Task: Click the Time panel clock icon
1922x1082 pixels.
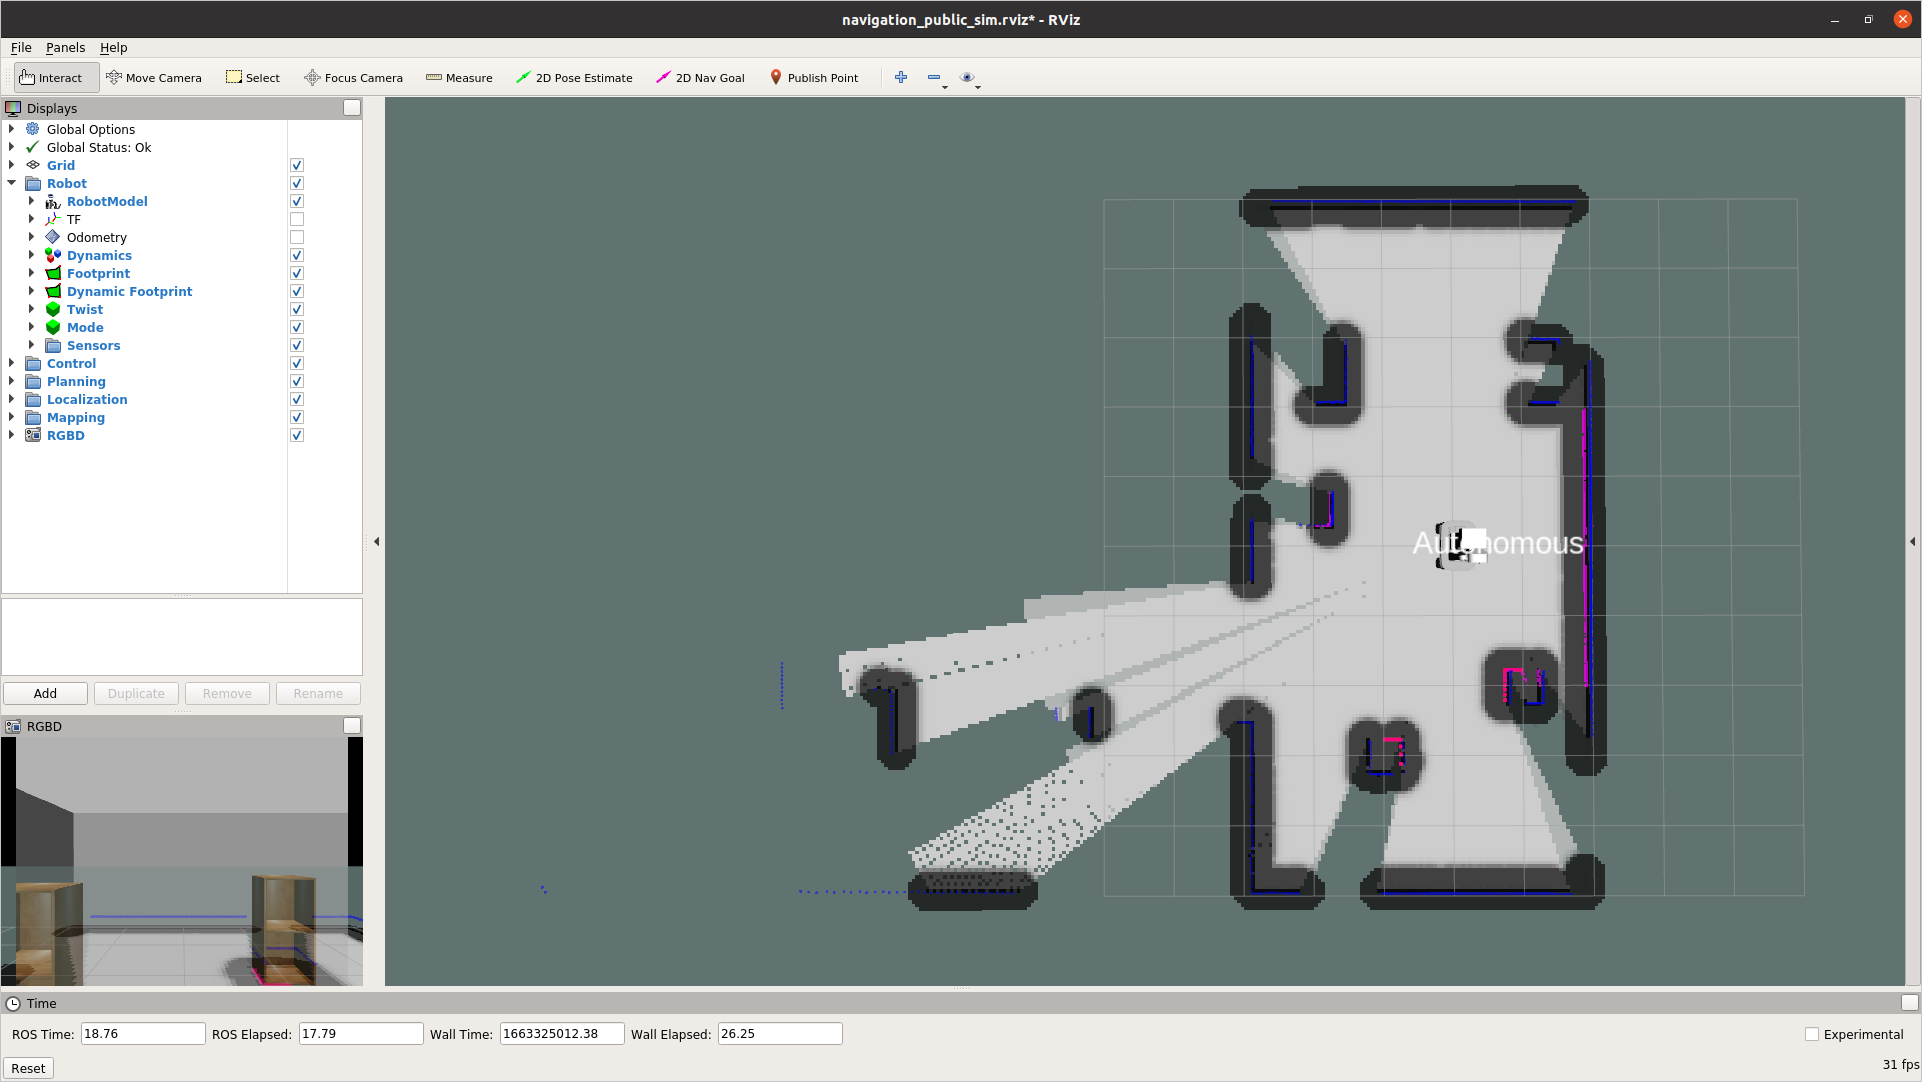Action: pyautogui.click(x=13, y=1003)
